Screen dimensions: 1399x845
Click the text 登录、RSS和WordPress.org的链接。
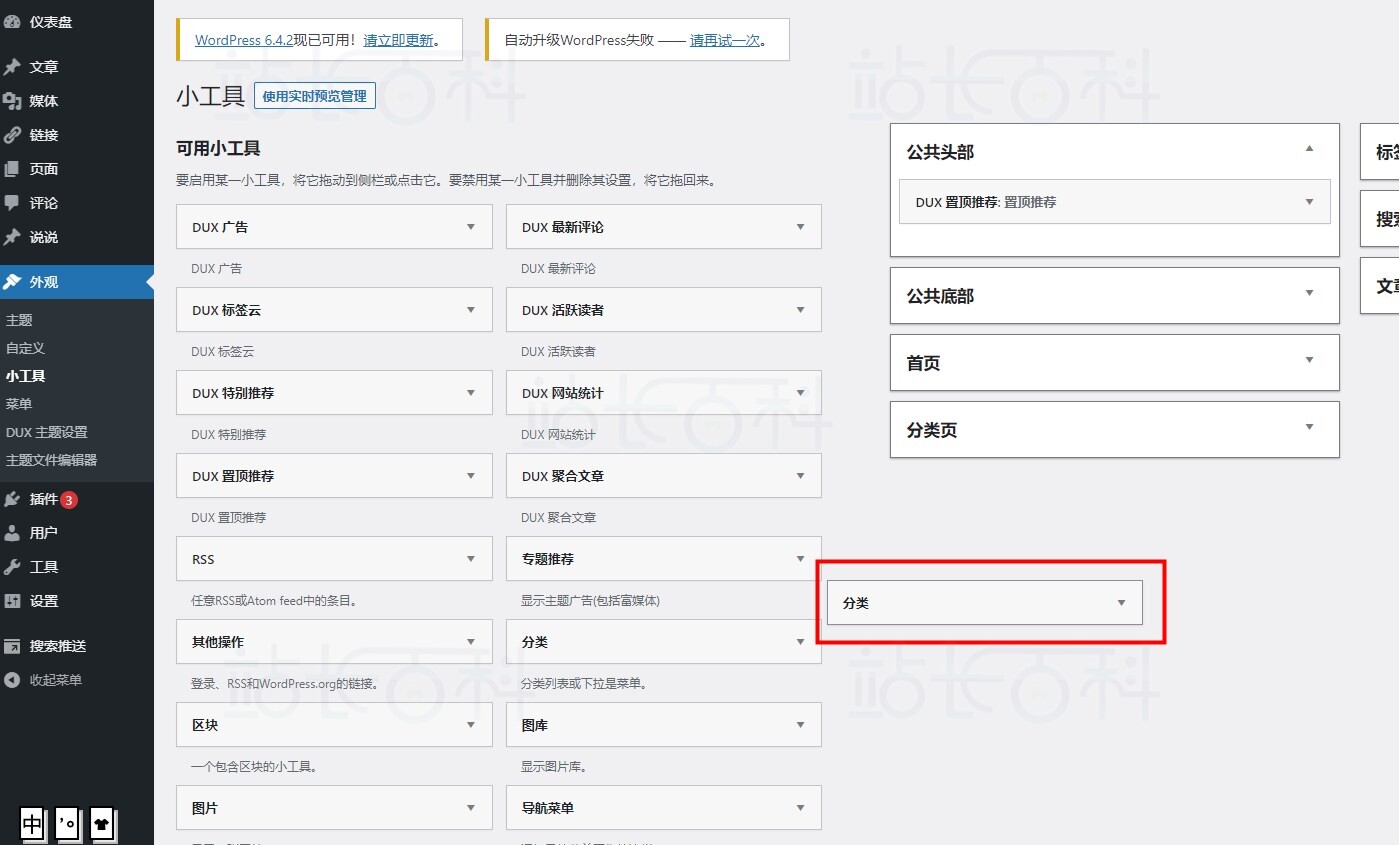(285, 685)
